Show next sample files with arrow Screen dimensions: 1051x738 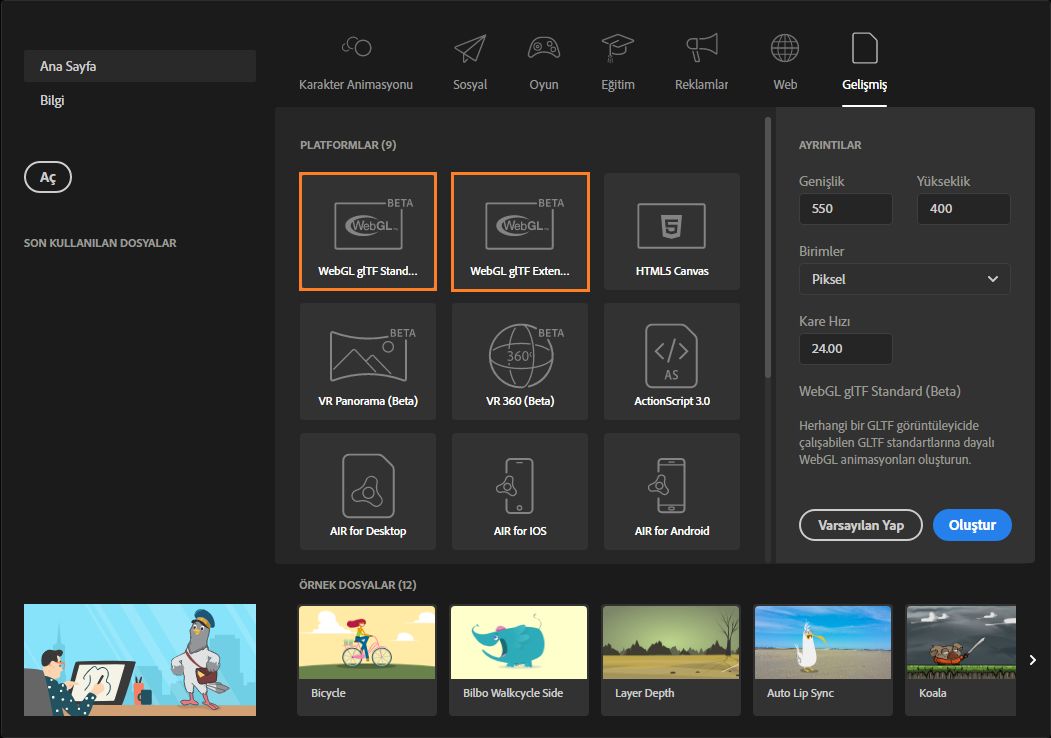tap(1032, 660)
